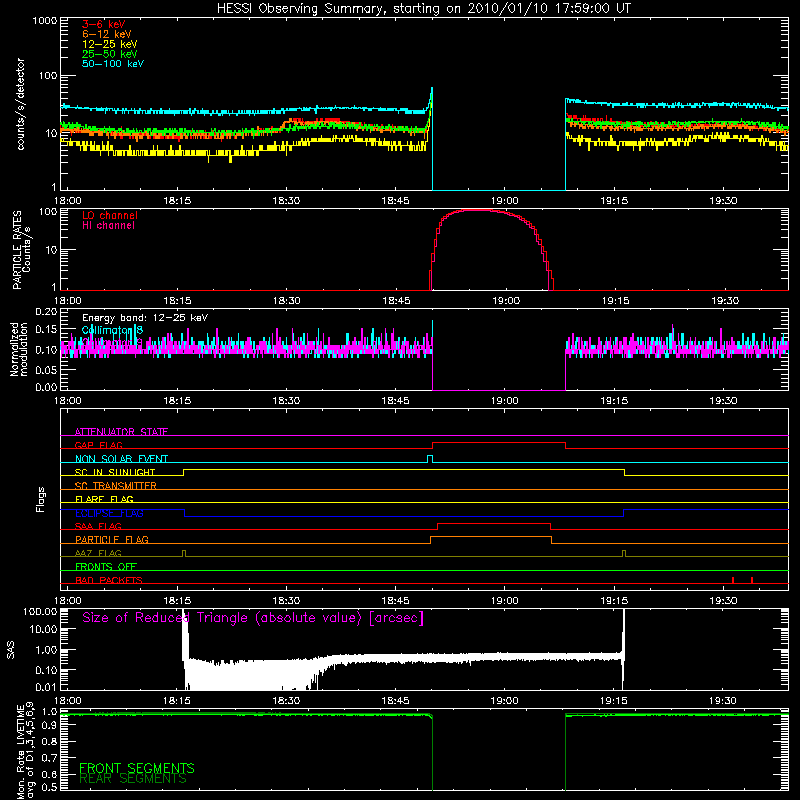Click the SAA FLAG label
This screenshot has height=800, width=800.
[98, 526]
